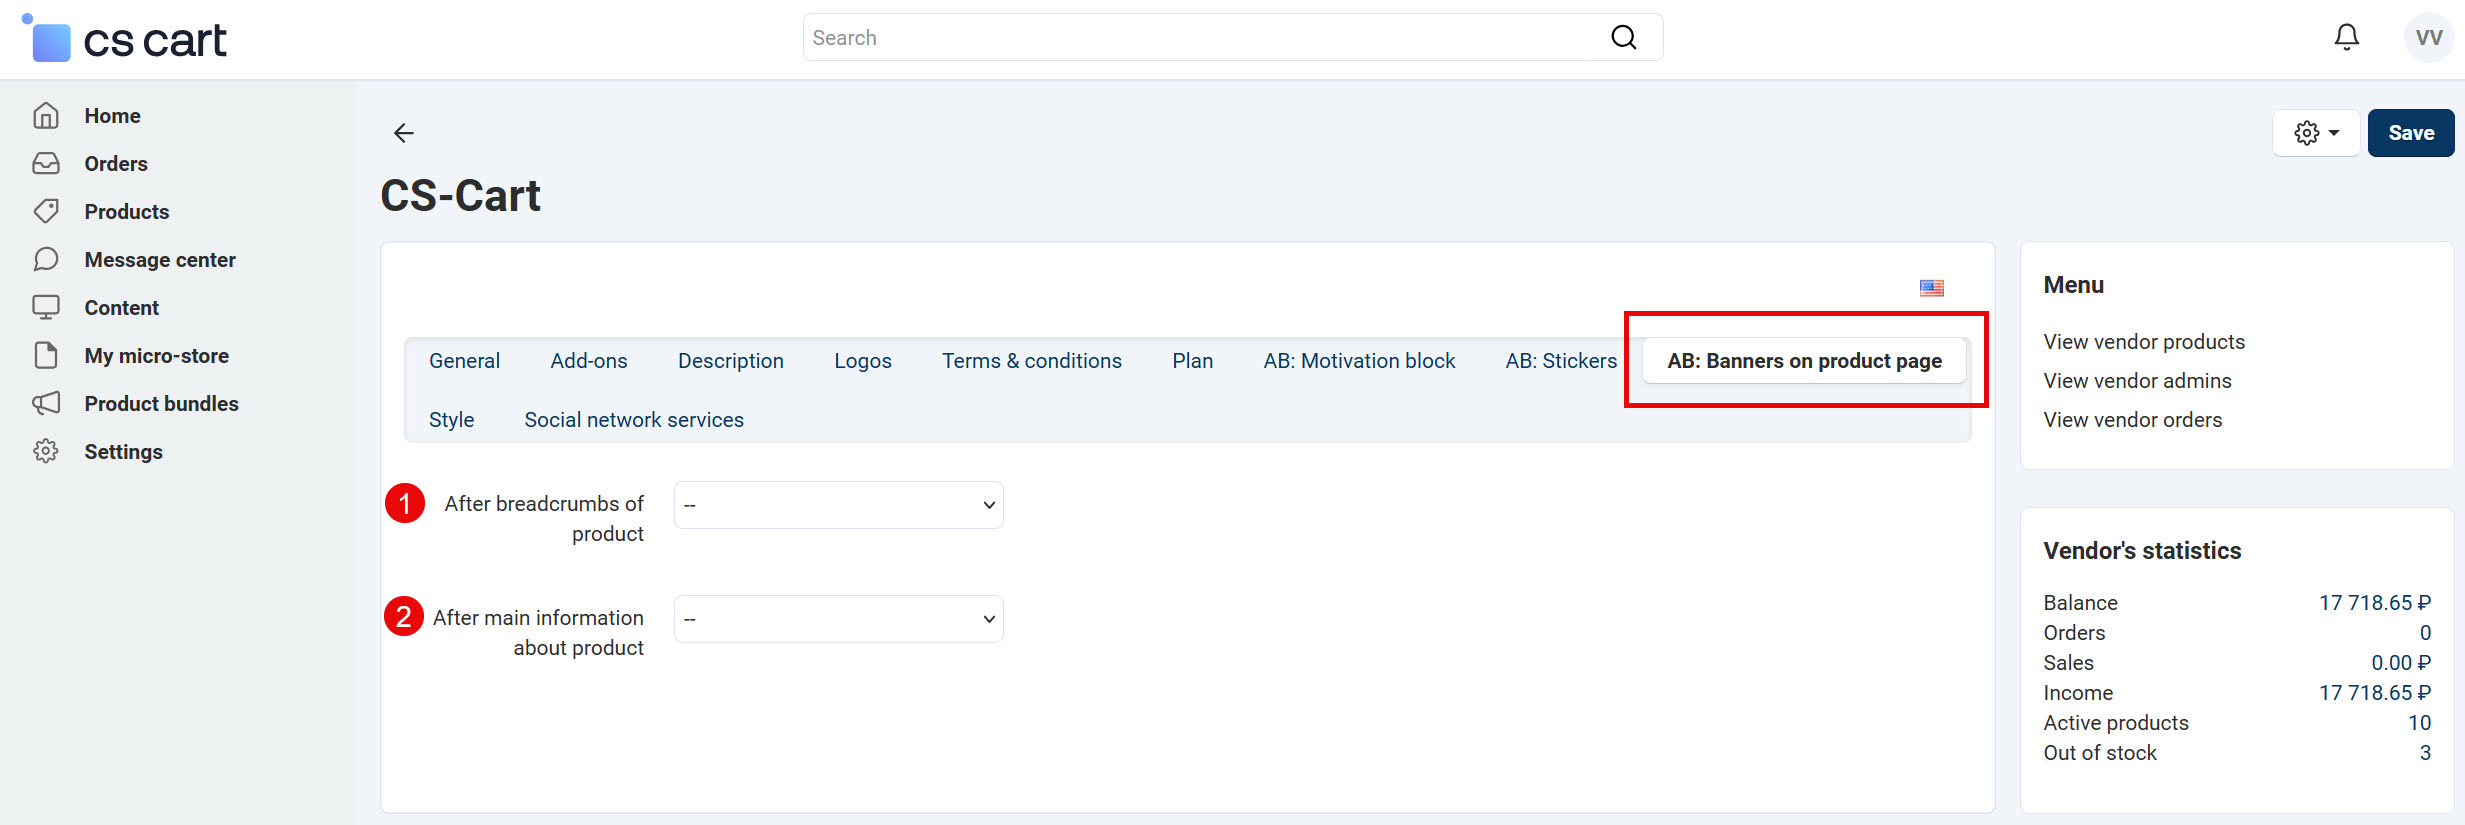
Task: Switch to the Style tab
Action: coord(451,420)
